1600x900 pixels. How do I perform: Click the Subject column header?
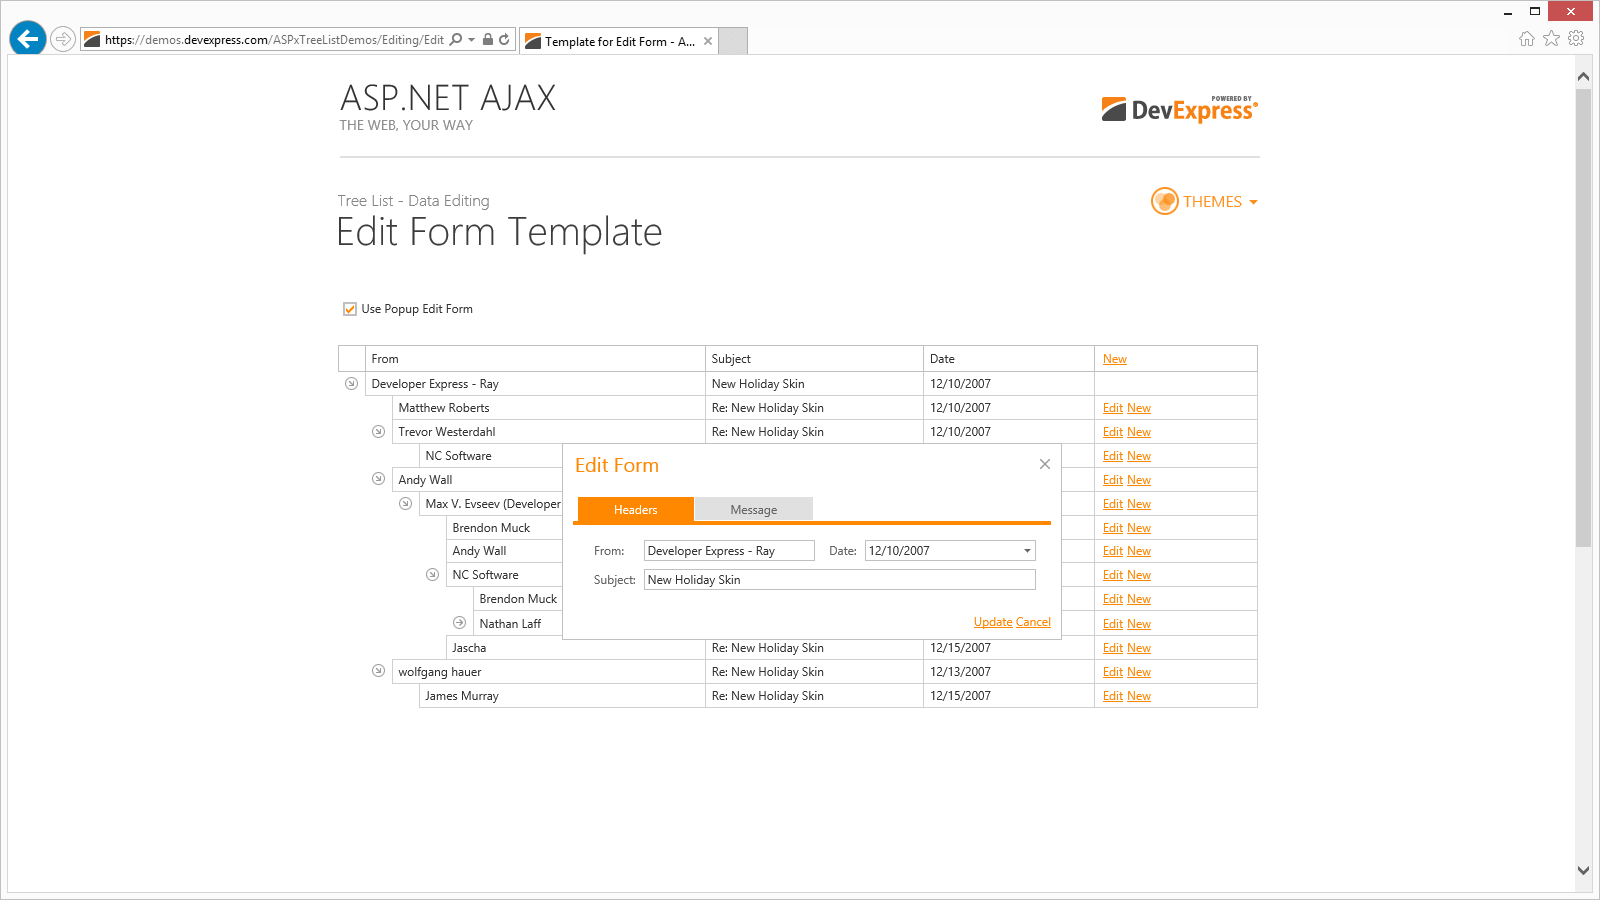tap(814, 359)
